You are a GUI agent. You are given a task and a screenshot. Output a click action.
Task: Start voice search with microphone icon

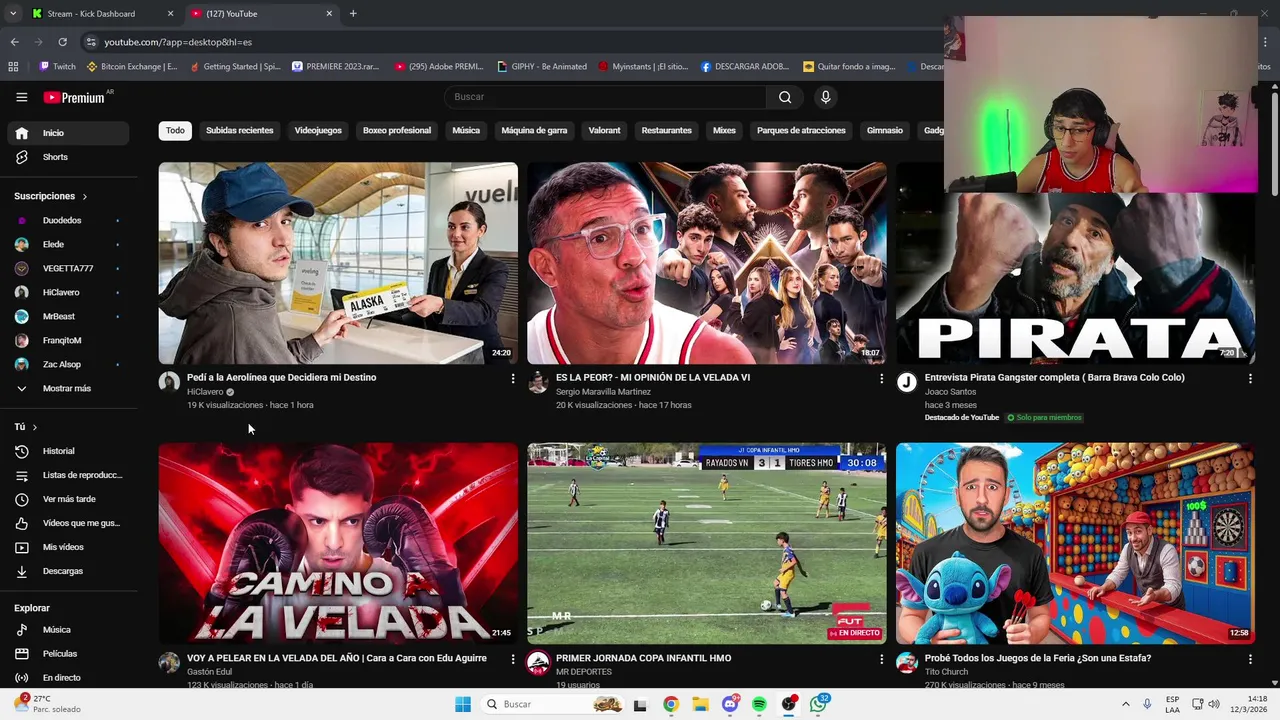pyautogui.click(x=825, y=97)
